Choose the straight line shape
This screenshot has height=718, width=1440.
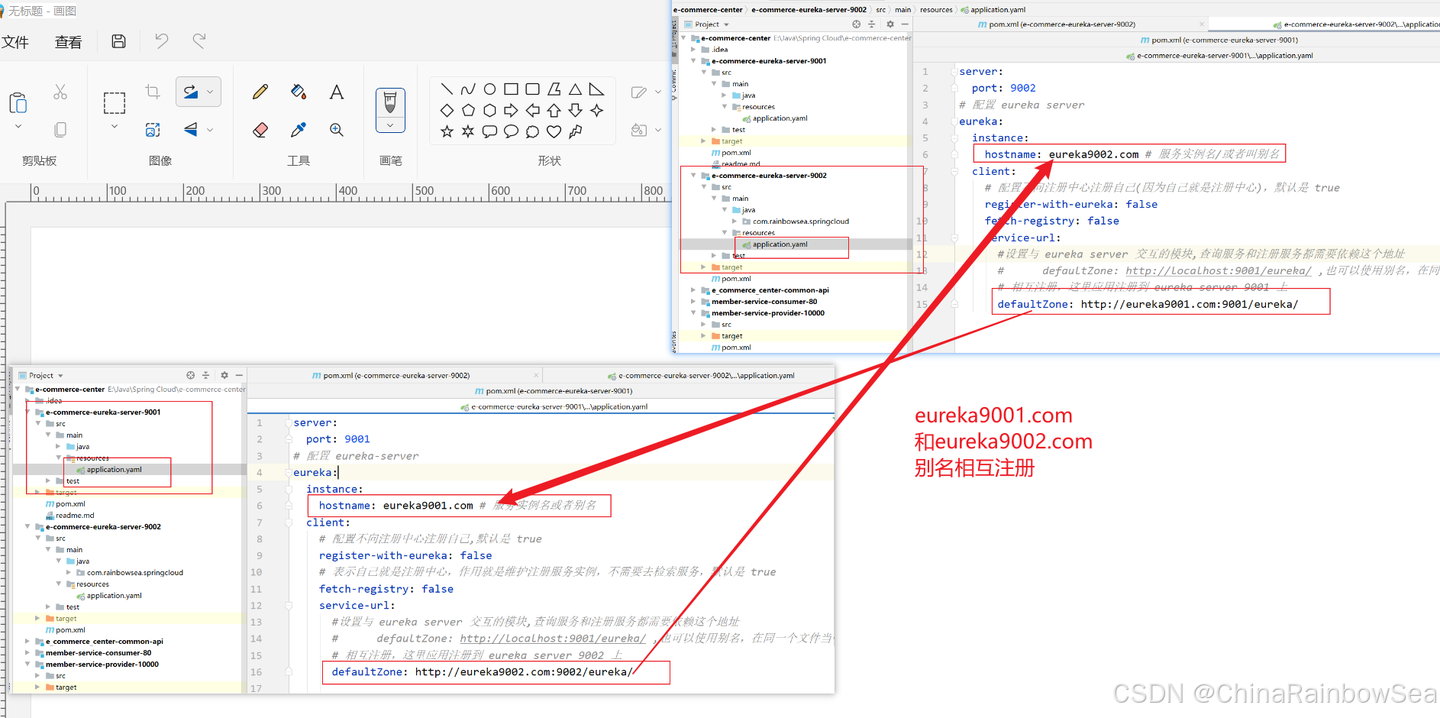pyautogui.click(x=447, y=89)
